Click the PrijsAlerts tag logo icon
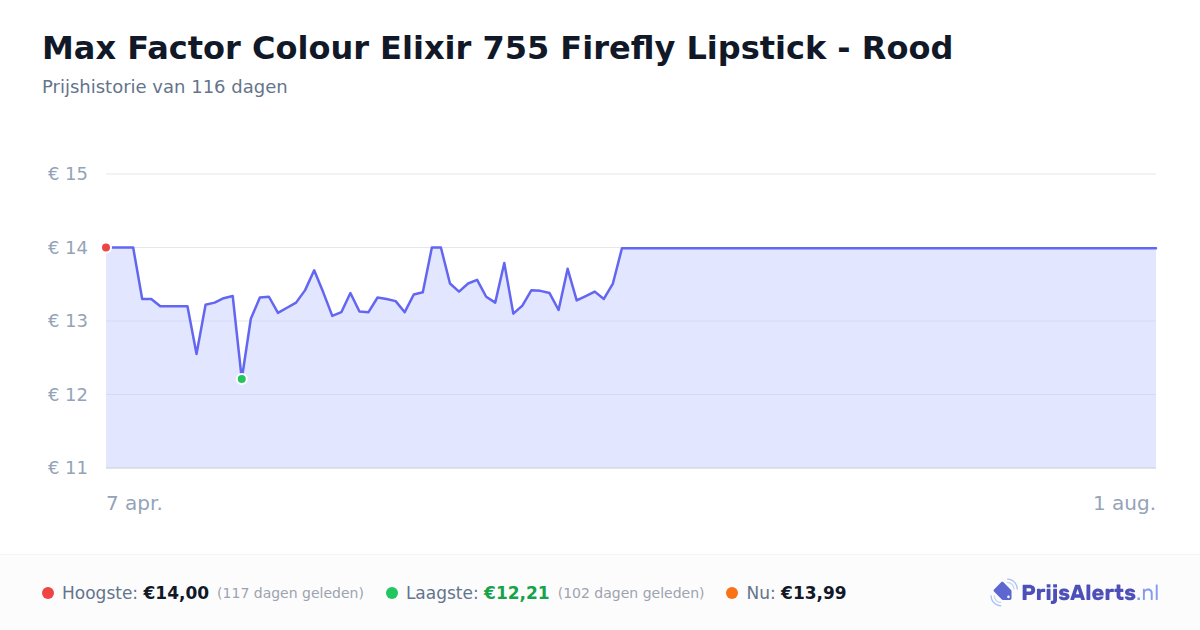Image resolution: width=1200 pixels, height=630 pixels. [x=1004, y=593]
